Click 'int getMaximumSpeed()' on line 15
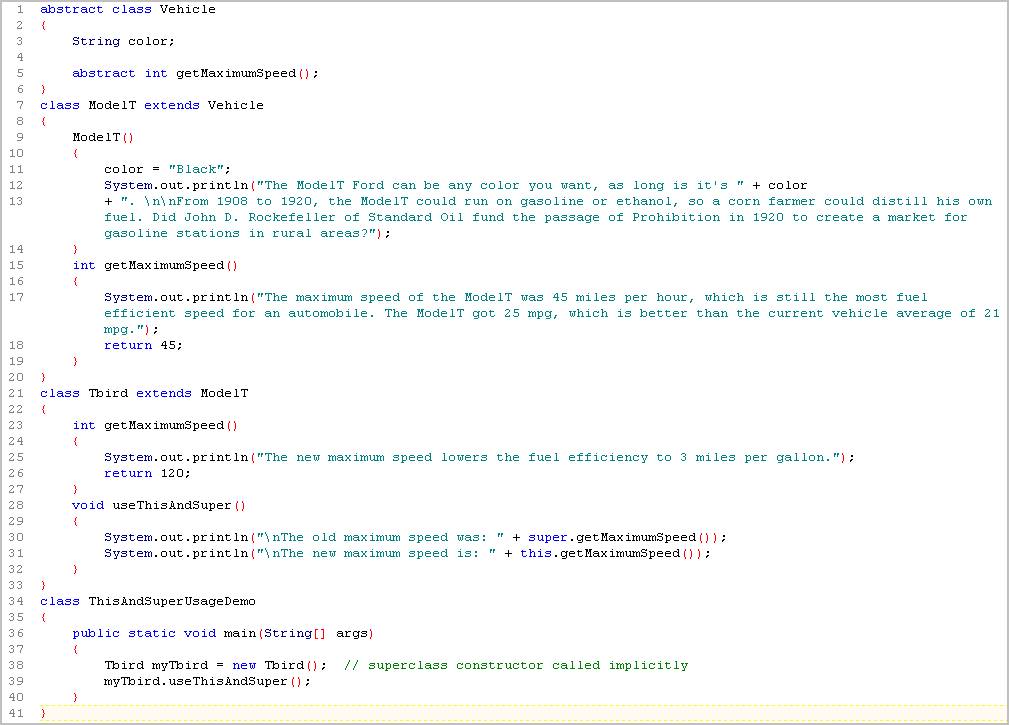 [x=155, y=266]
